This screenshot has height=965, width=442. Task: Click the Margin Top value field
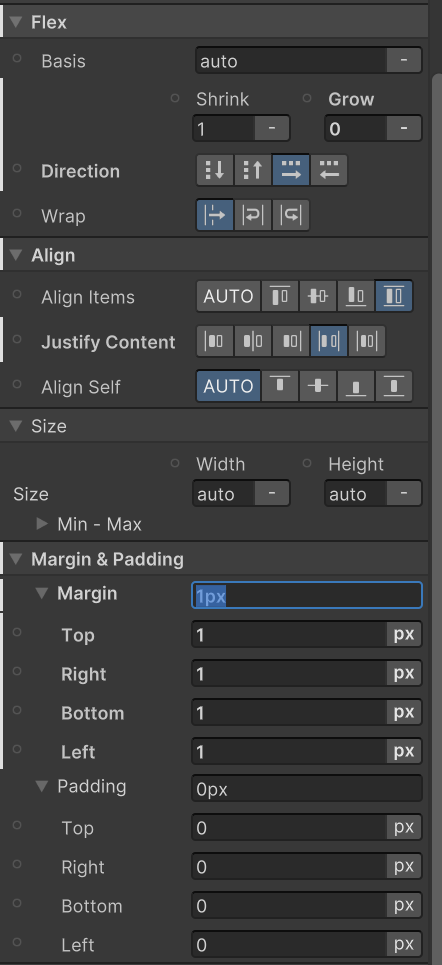point(289,635)
